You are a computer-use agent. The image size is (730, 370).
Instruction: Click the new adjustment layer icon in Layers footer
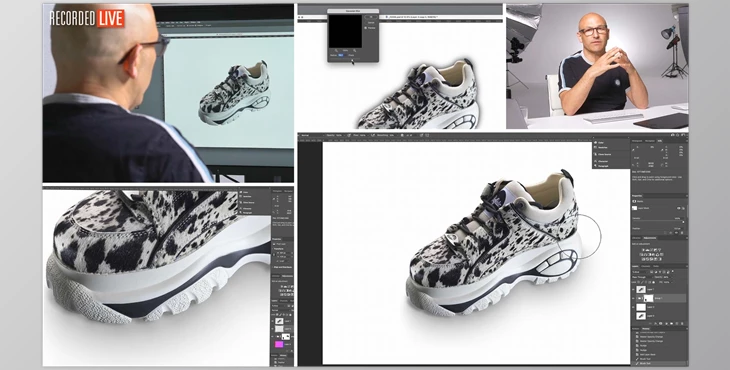667,323
